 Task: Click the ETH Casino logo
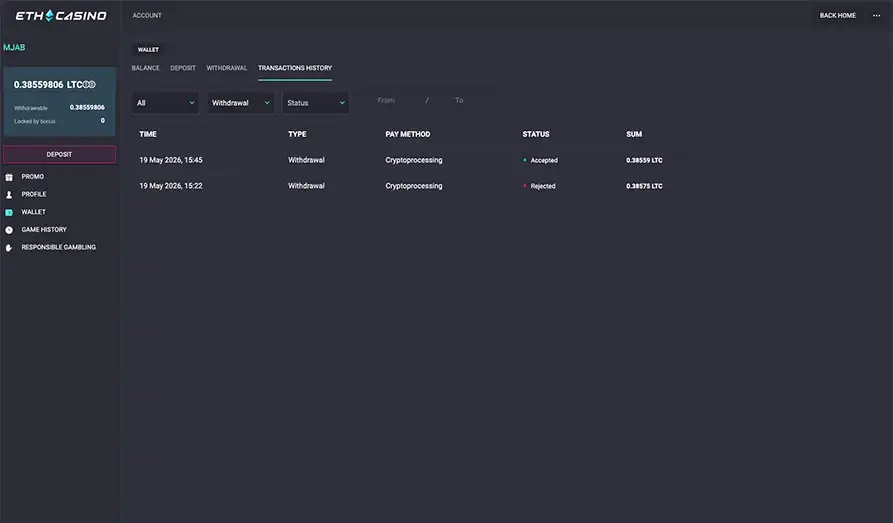point(61,15)
